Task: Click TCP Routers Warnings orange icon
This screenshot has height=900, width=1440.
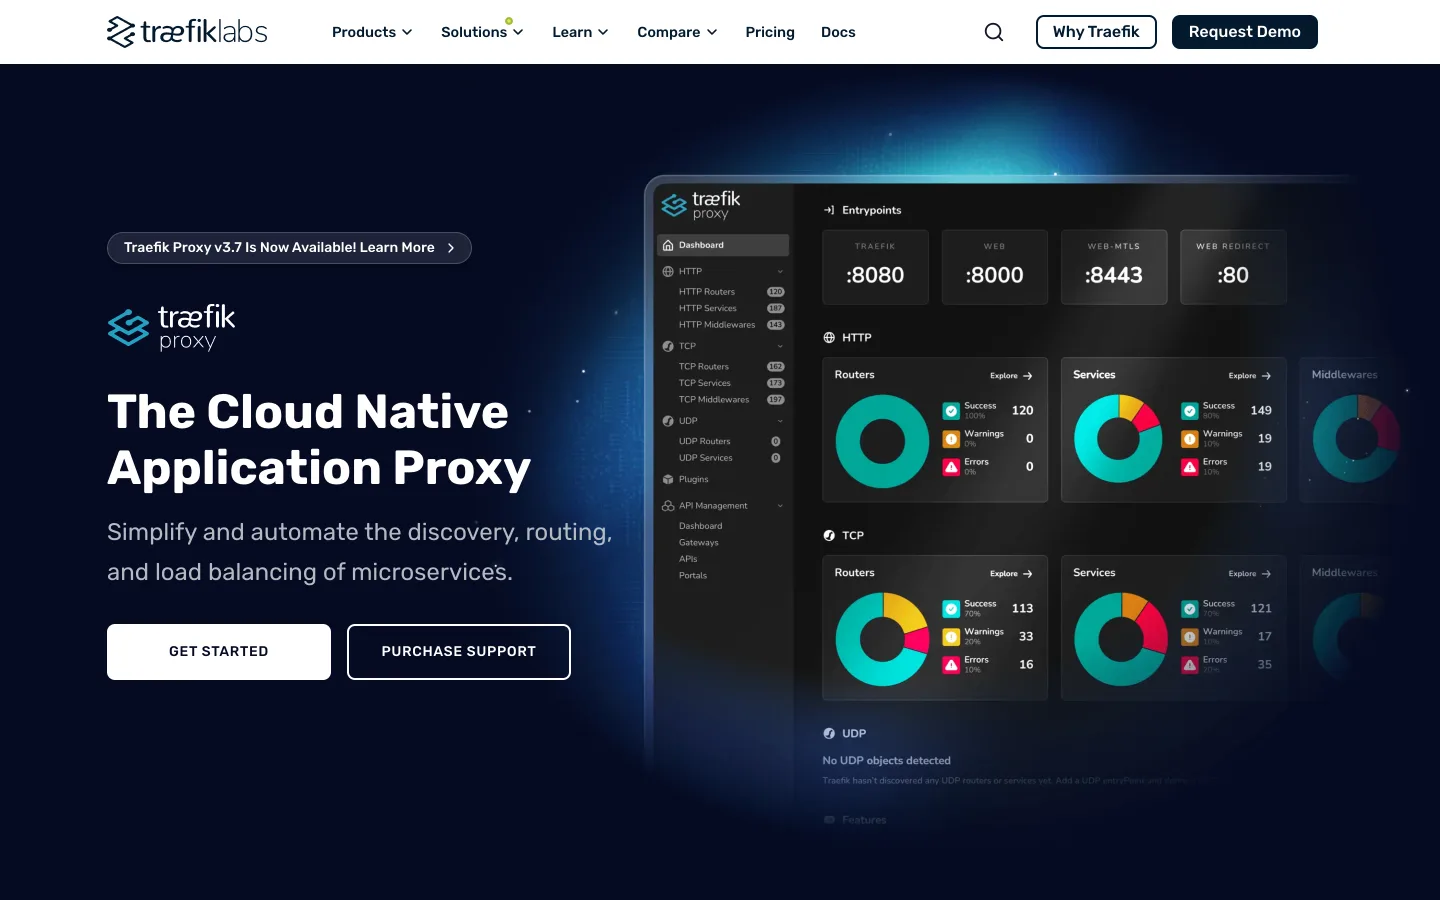Action: coord(951,637)
